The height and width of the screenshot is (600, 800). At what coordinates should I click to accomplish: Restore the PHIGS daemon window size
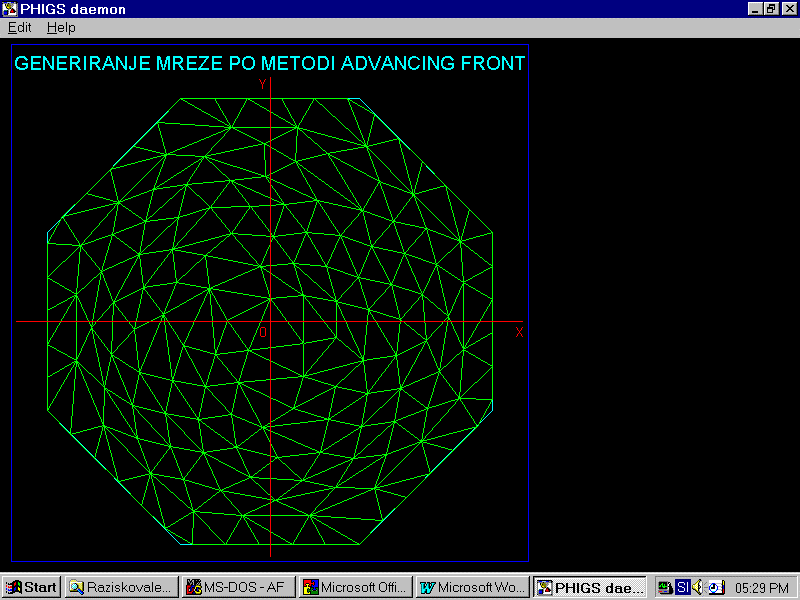pyautogui.click(x=771, y=9)
